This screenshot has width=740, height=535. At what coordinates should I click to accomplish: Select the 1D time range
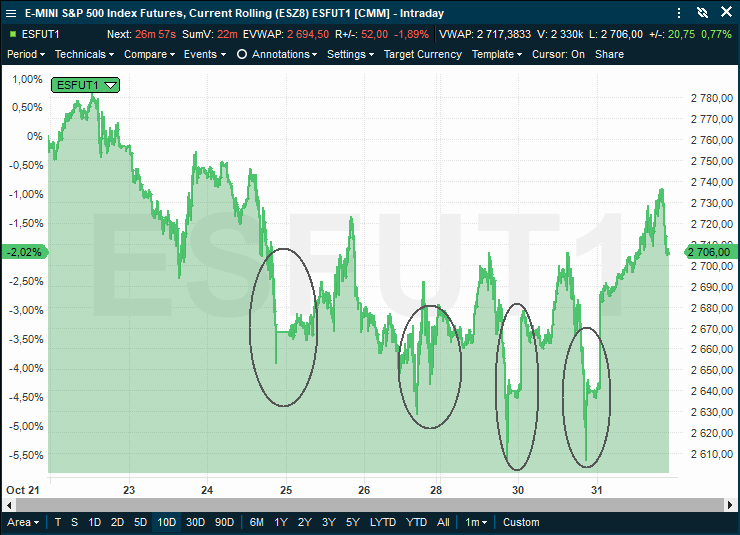(x=94, y=522)
